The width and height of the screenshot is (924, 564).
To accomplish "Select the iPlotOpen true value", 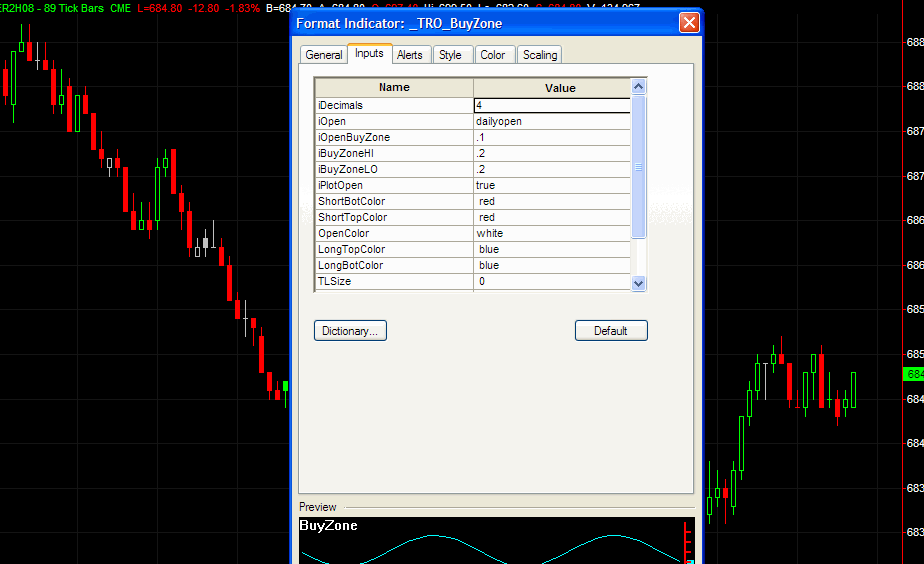I will point(551,185).
